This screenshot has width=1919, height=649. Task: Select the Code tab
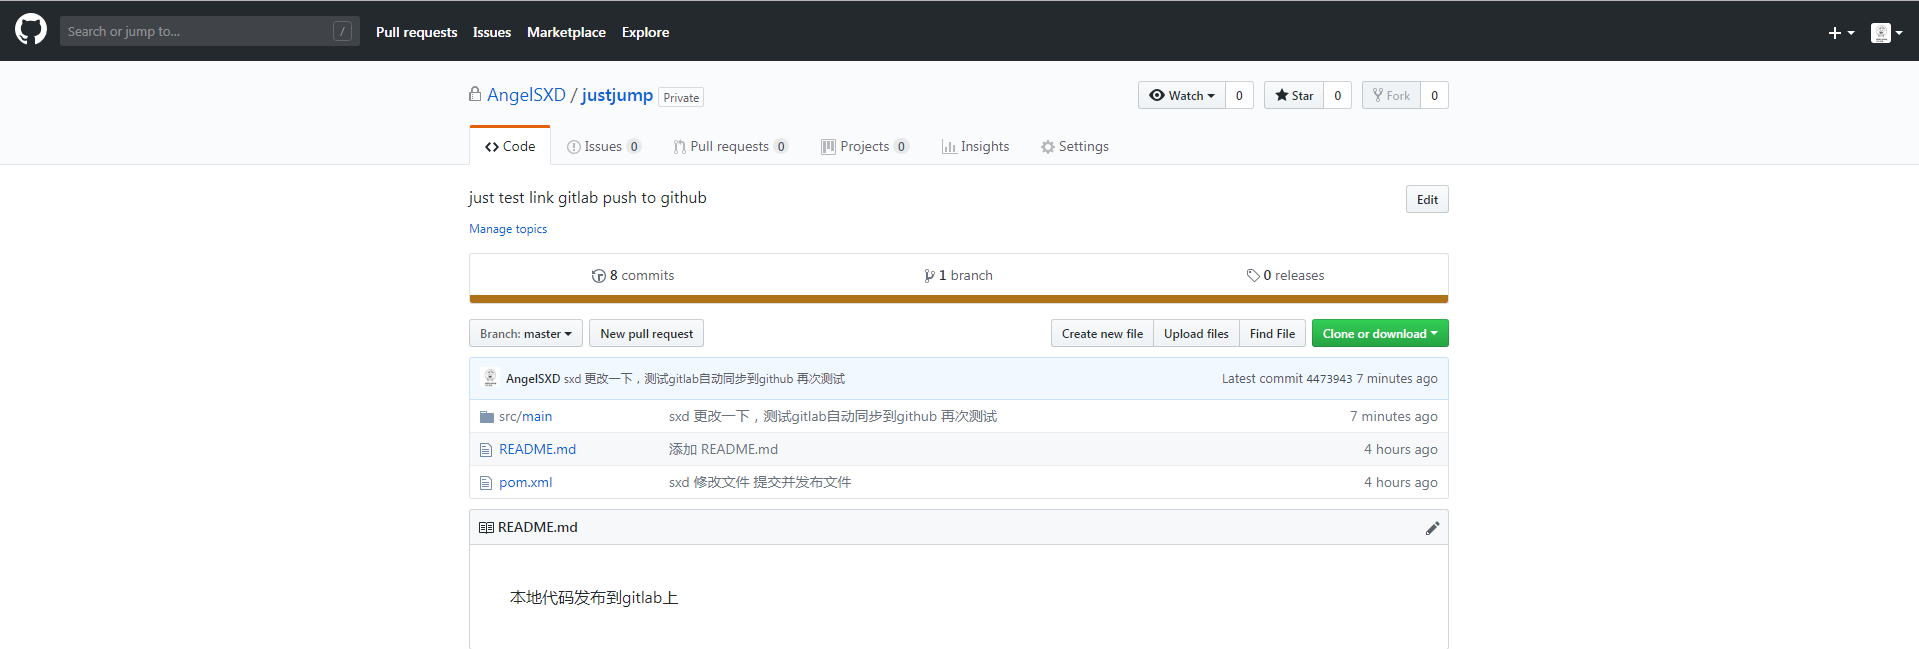[510, 146]
